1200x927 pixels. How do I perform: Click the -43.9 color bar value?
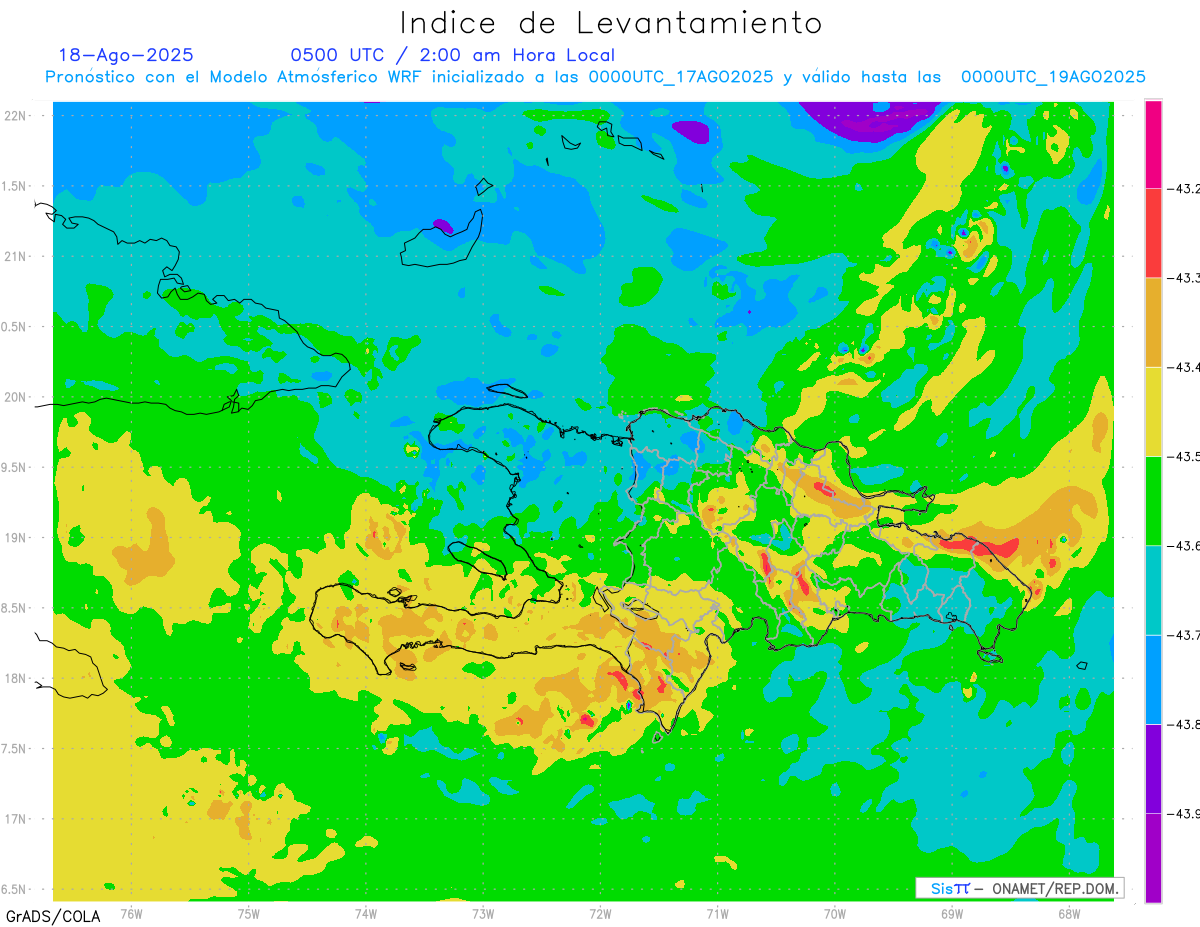[1186, 813]
